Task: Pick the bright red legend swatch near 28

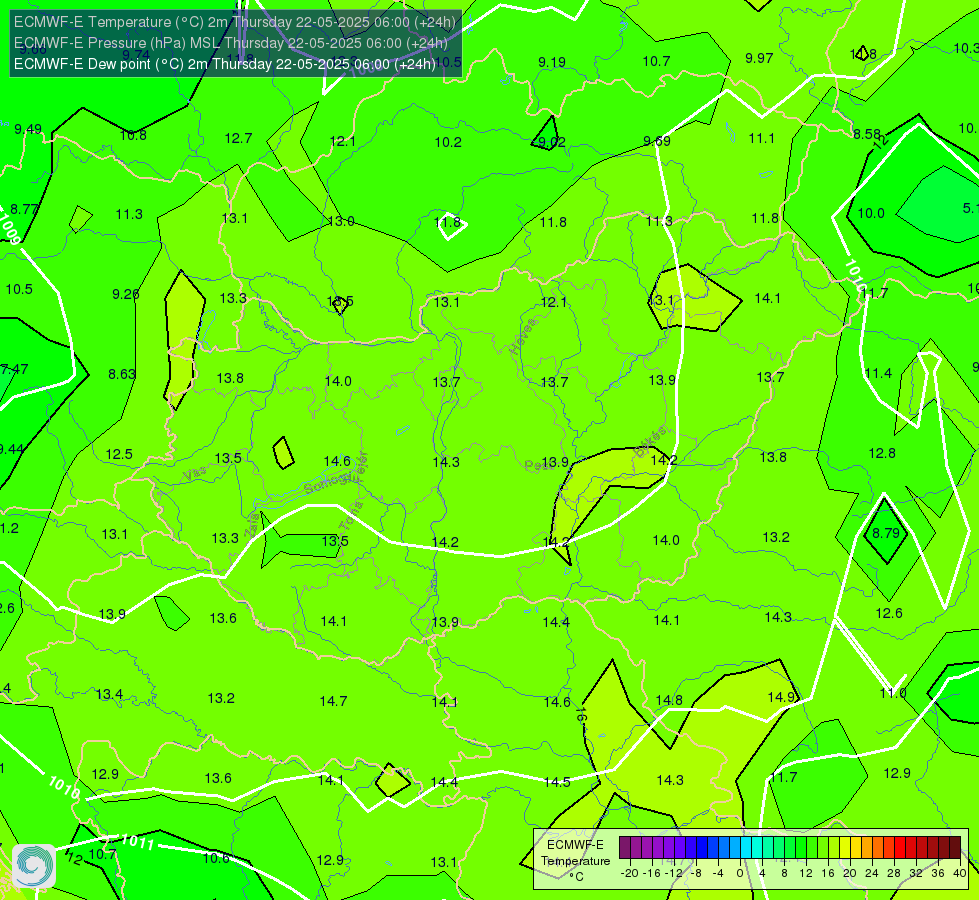Action: point(900,848)
